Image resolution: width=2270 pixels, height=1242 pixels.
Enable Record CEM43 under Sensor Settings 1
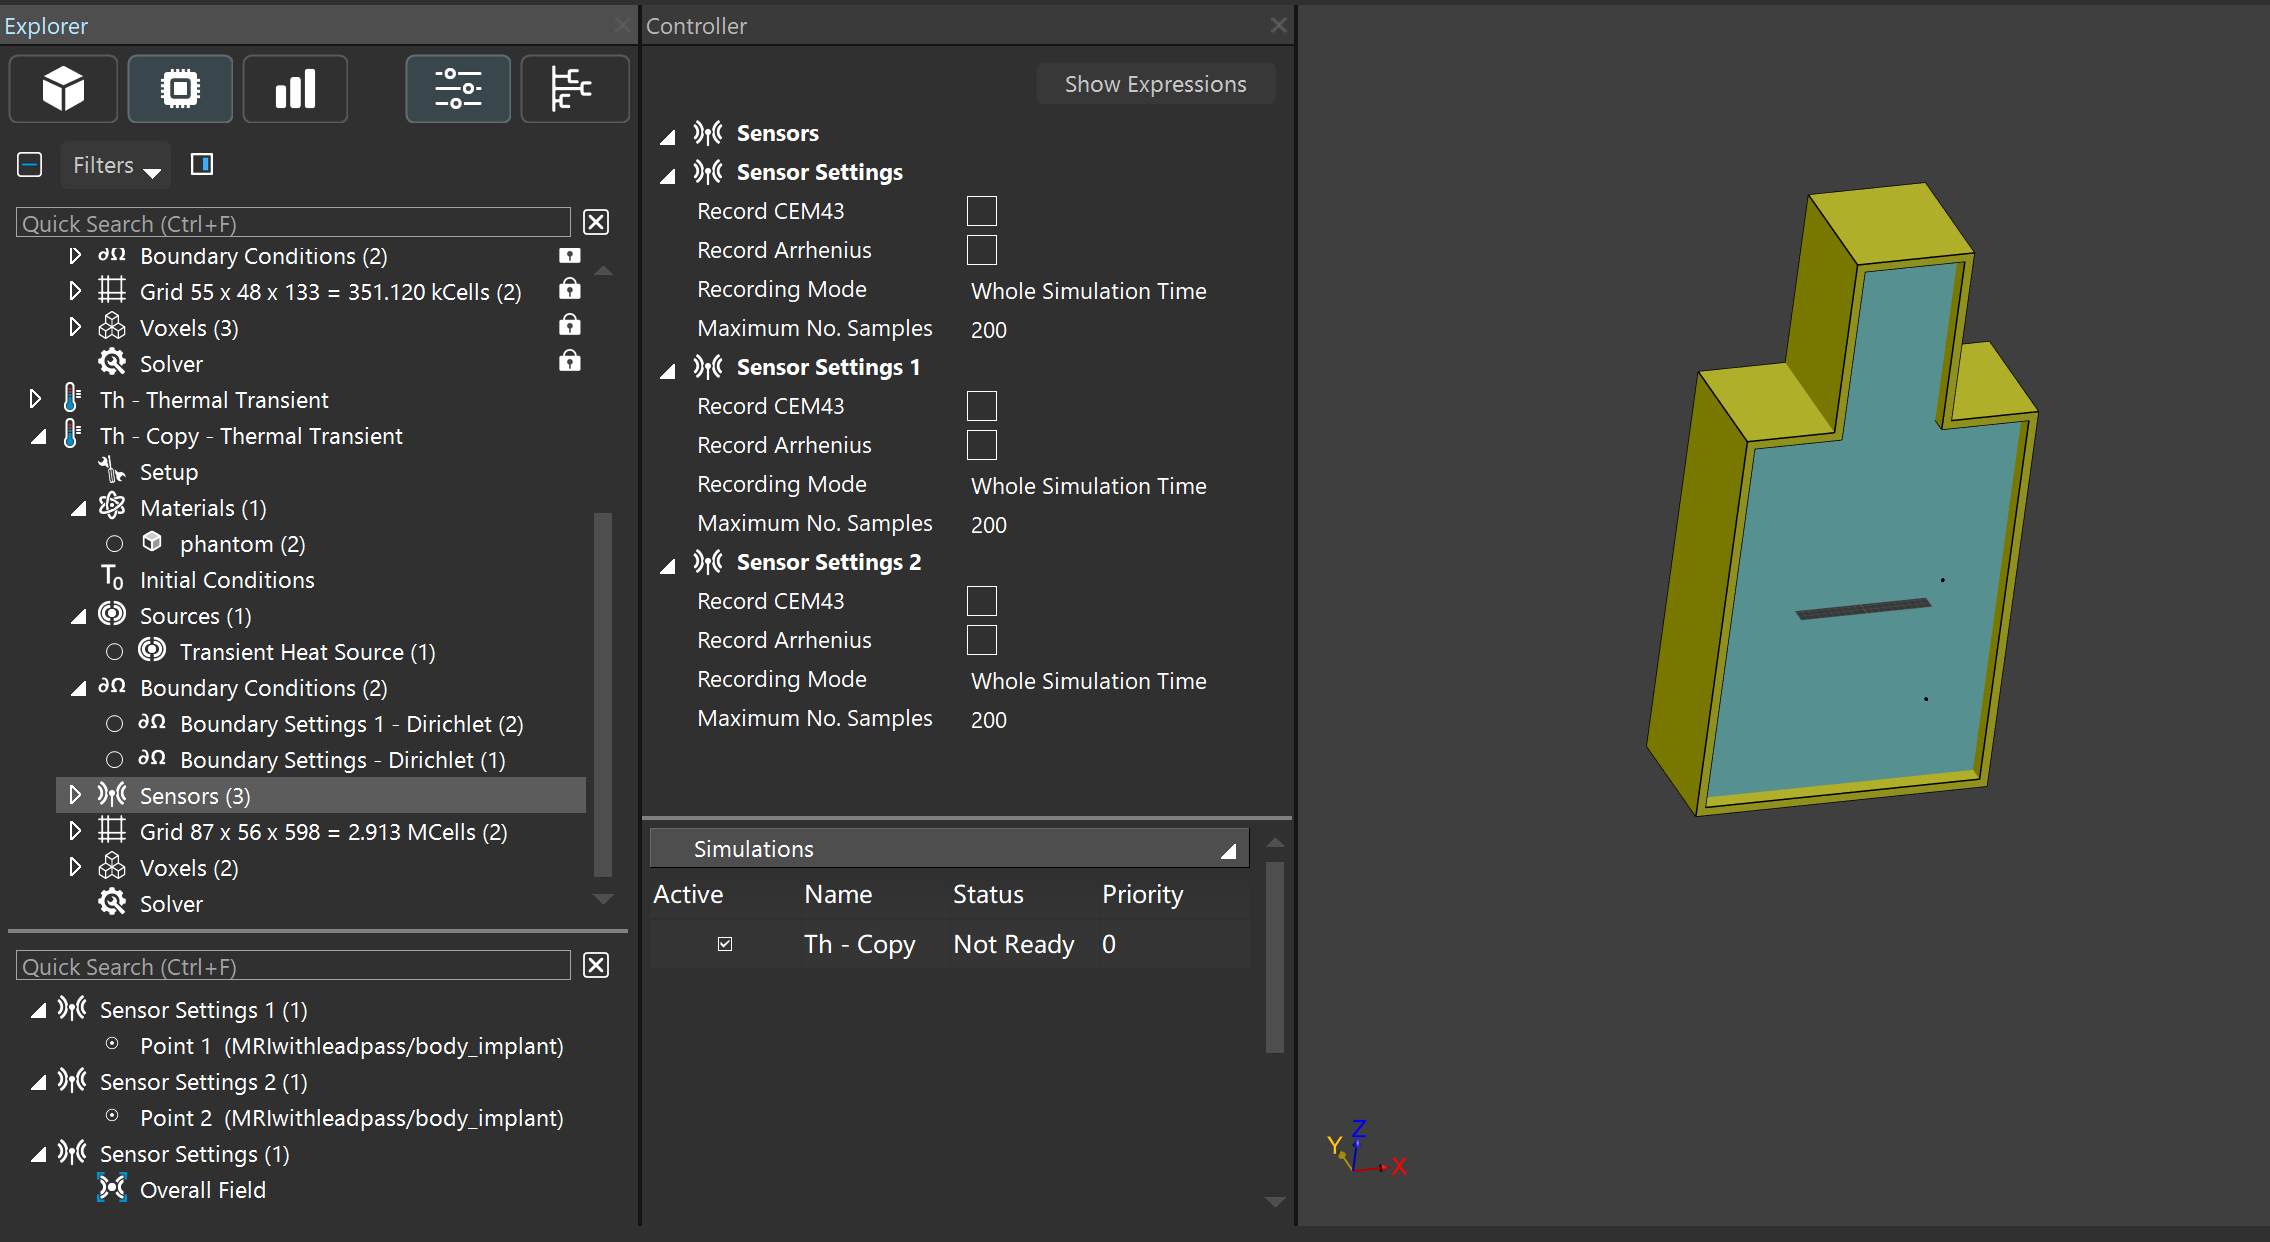tap(981, 406)
